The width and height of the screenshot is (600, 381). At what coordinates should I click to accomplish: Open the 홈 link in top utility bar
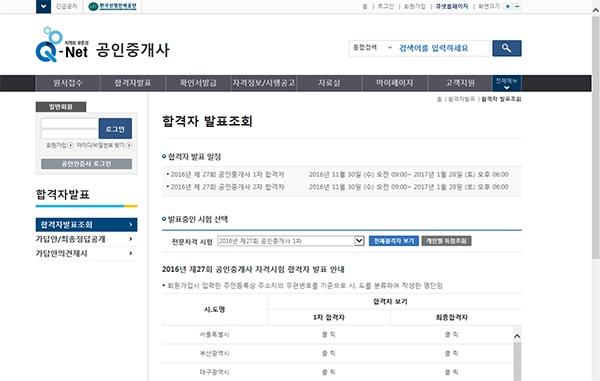(365, 7)
